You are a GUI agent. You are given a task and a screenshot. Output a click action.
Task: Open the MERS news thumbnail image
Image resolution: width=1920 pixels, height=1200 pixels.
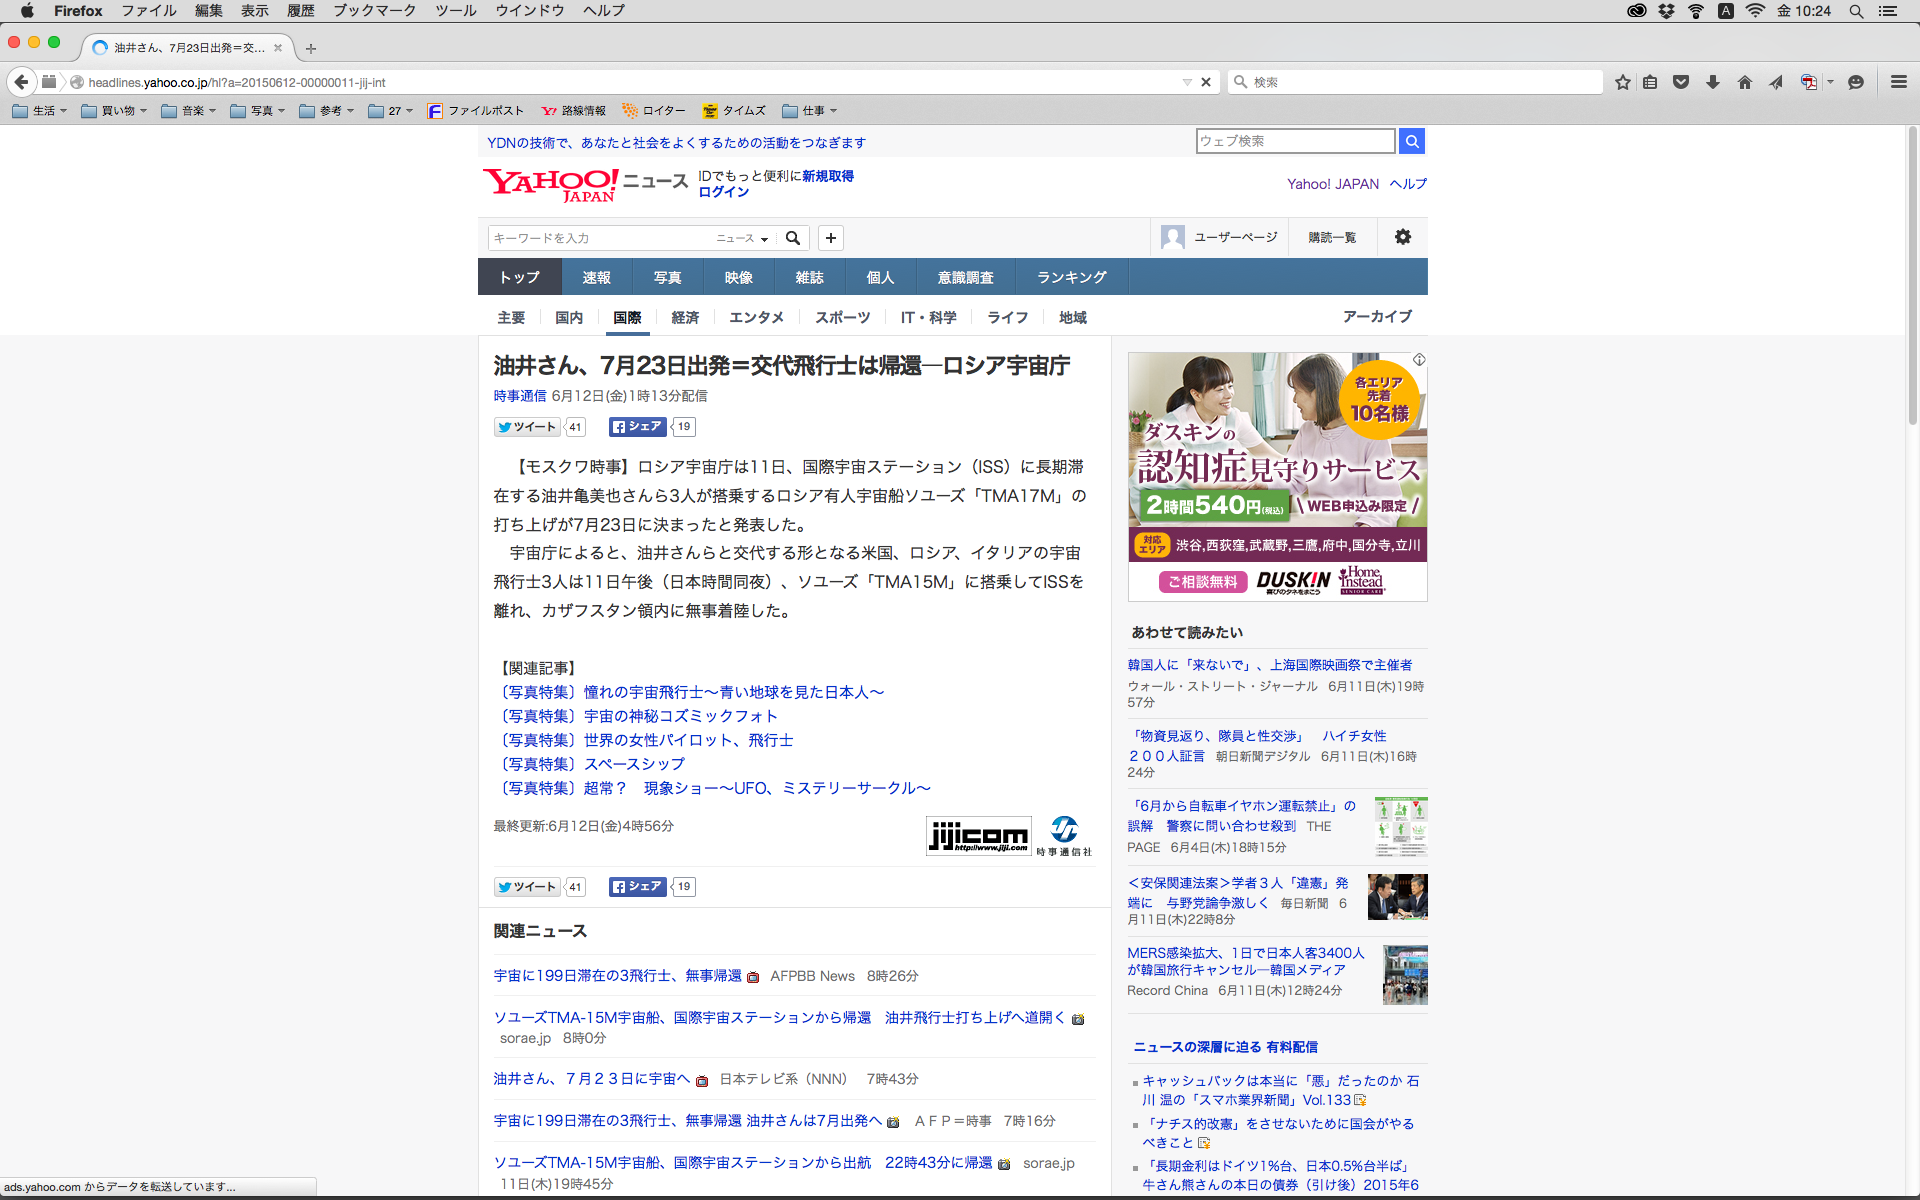[1404, 974]
